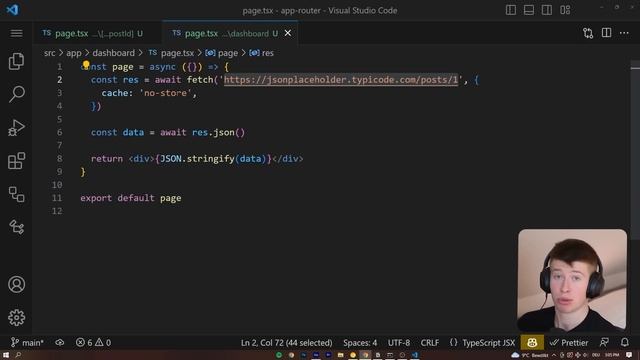640x360 pixels.
Task: Click the feedback icon in the status bar
Action: pos(604,342)
